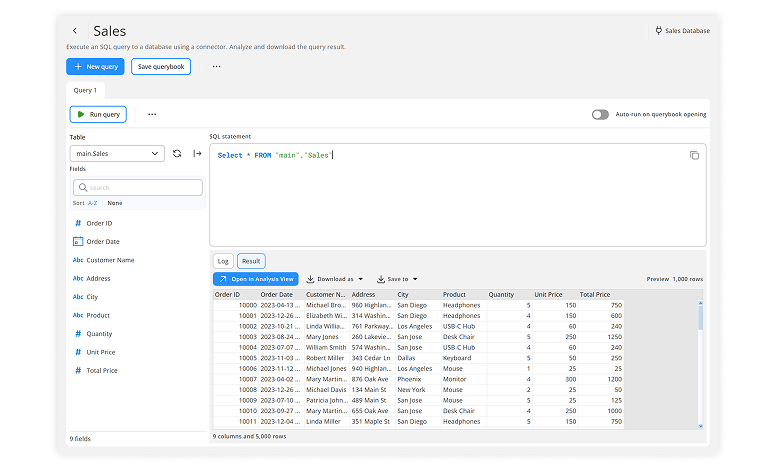Click the search magnifier icon in Fields
The height and width of the screenshot is (470, 776).
(x=83, y=188)
